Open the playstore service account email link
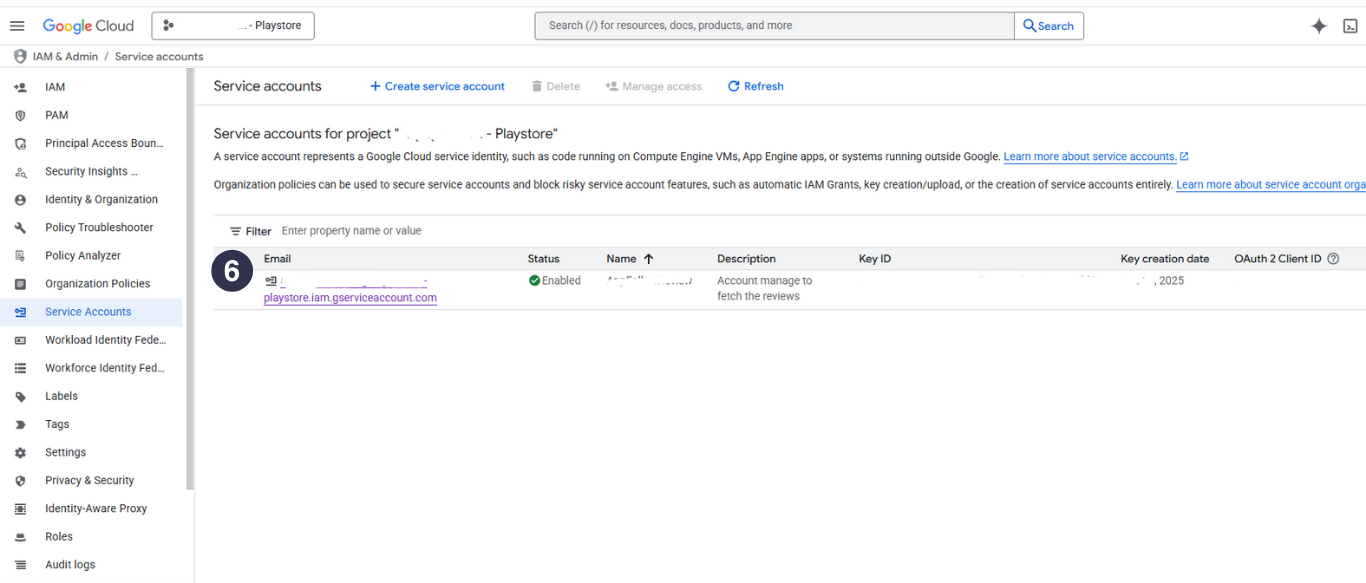 (350, 297)
